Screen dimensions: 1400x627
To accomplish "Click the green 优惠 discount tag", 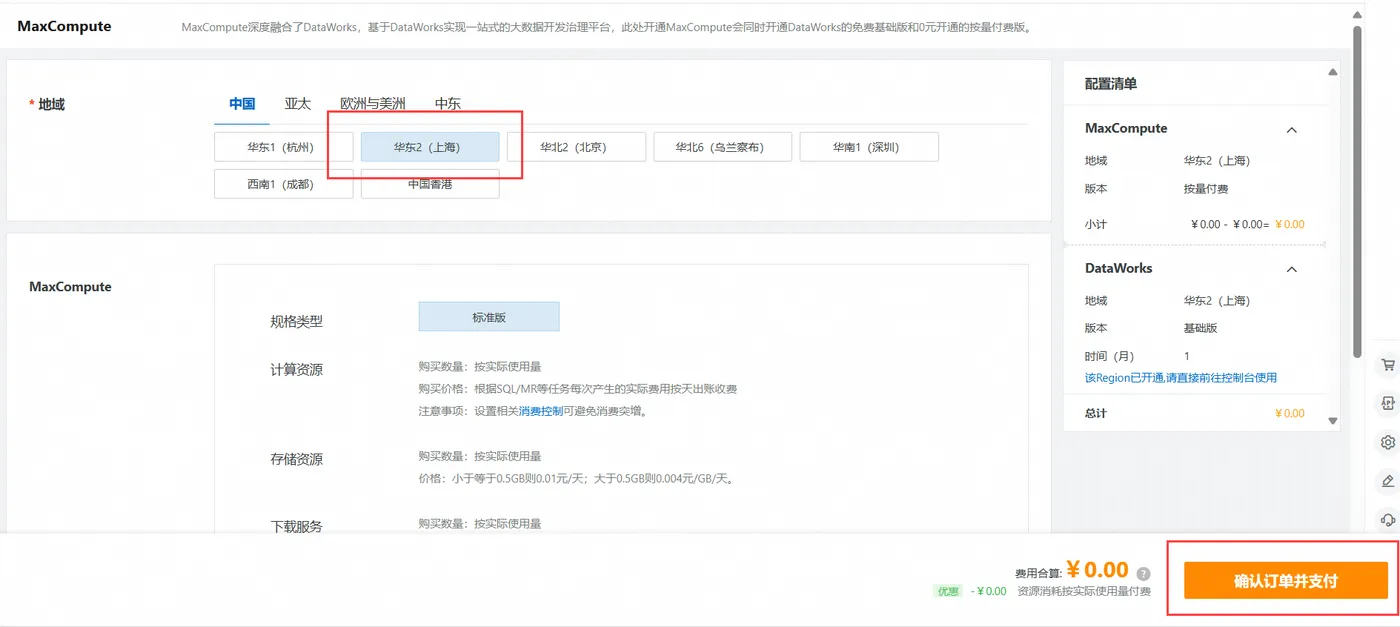I will [x=948, y=591].
